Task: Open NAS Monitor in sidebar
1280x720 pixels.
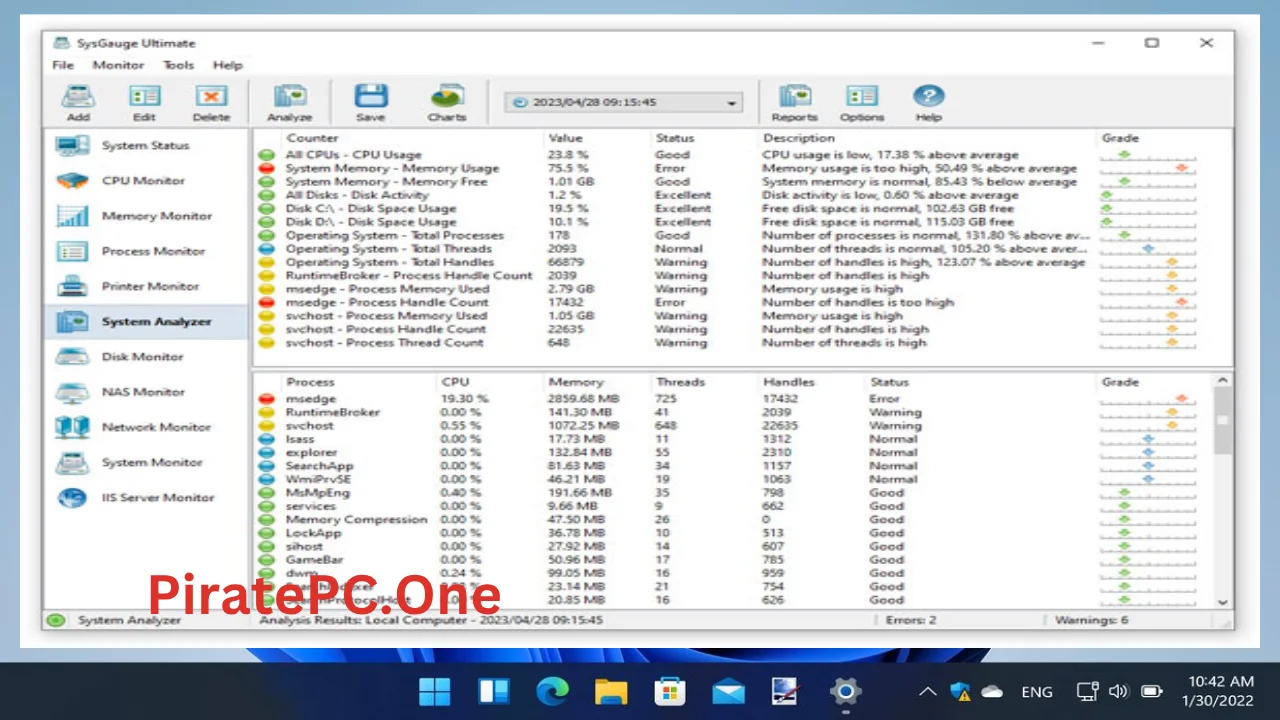Action: coord(146,392)
